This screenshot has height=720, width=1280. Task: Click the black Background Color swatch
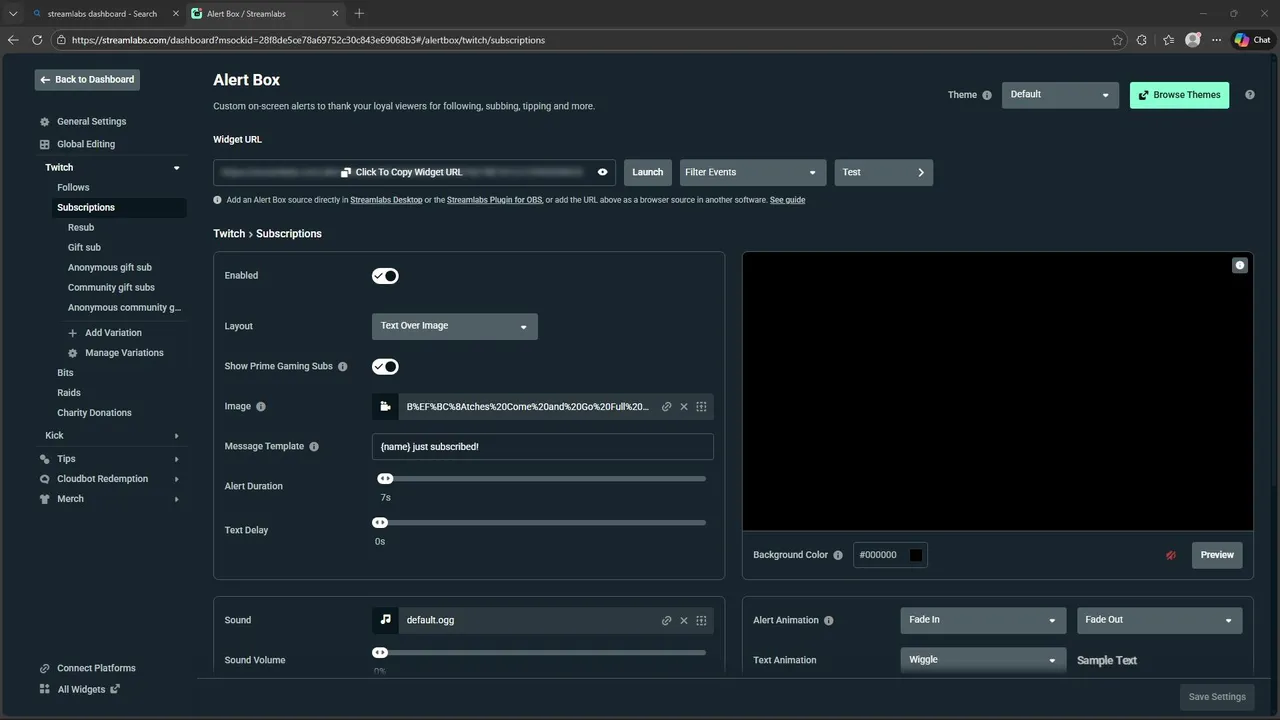pos(916,555)
